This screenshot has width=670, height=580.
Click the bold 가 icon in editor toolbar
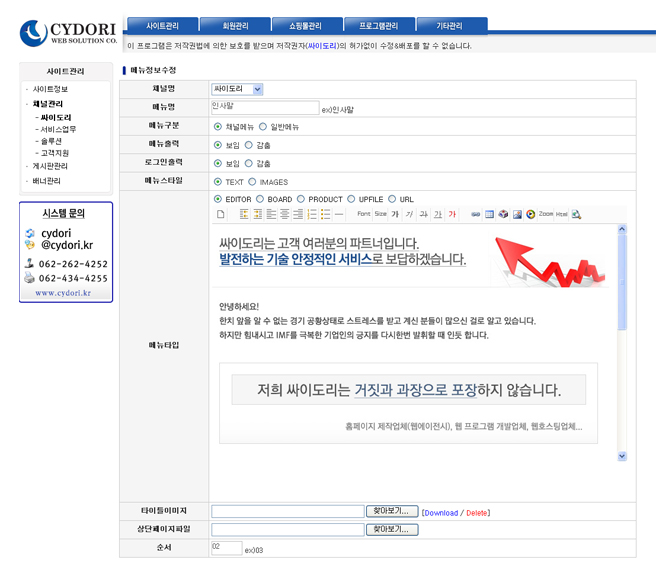tap(395, 215)
